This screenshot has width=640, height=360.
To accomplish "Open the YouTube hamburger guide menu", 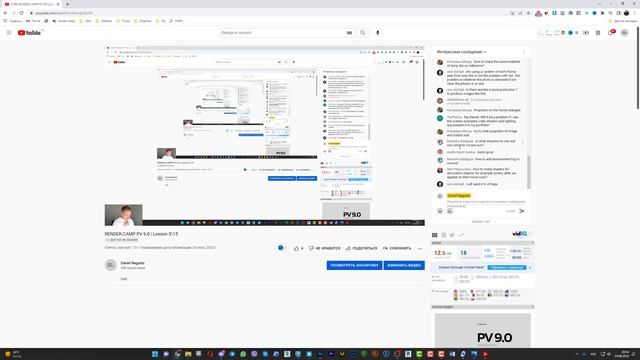I will pos(9,33).
